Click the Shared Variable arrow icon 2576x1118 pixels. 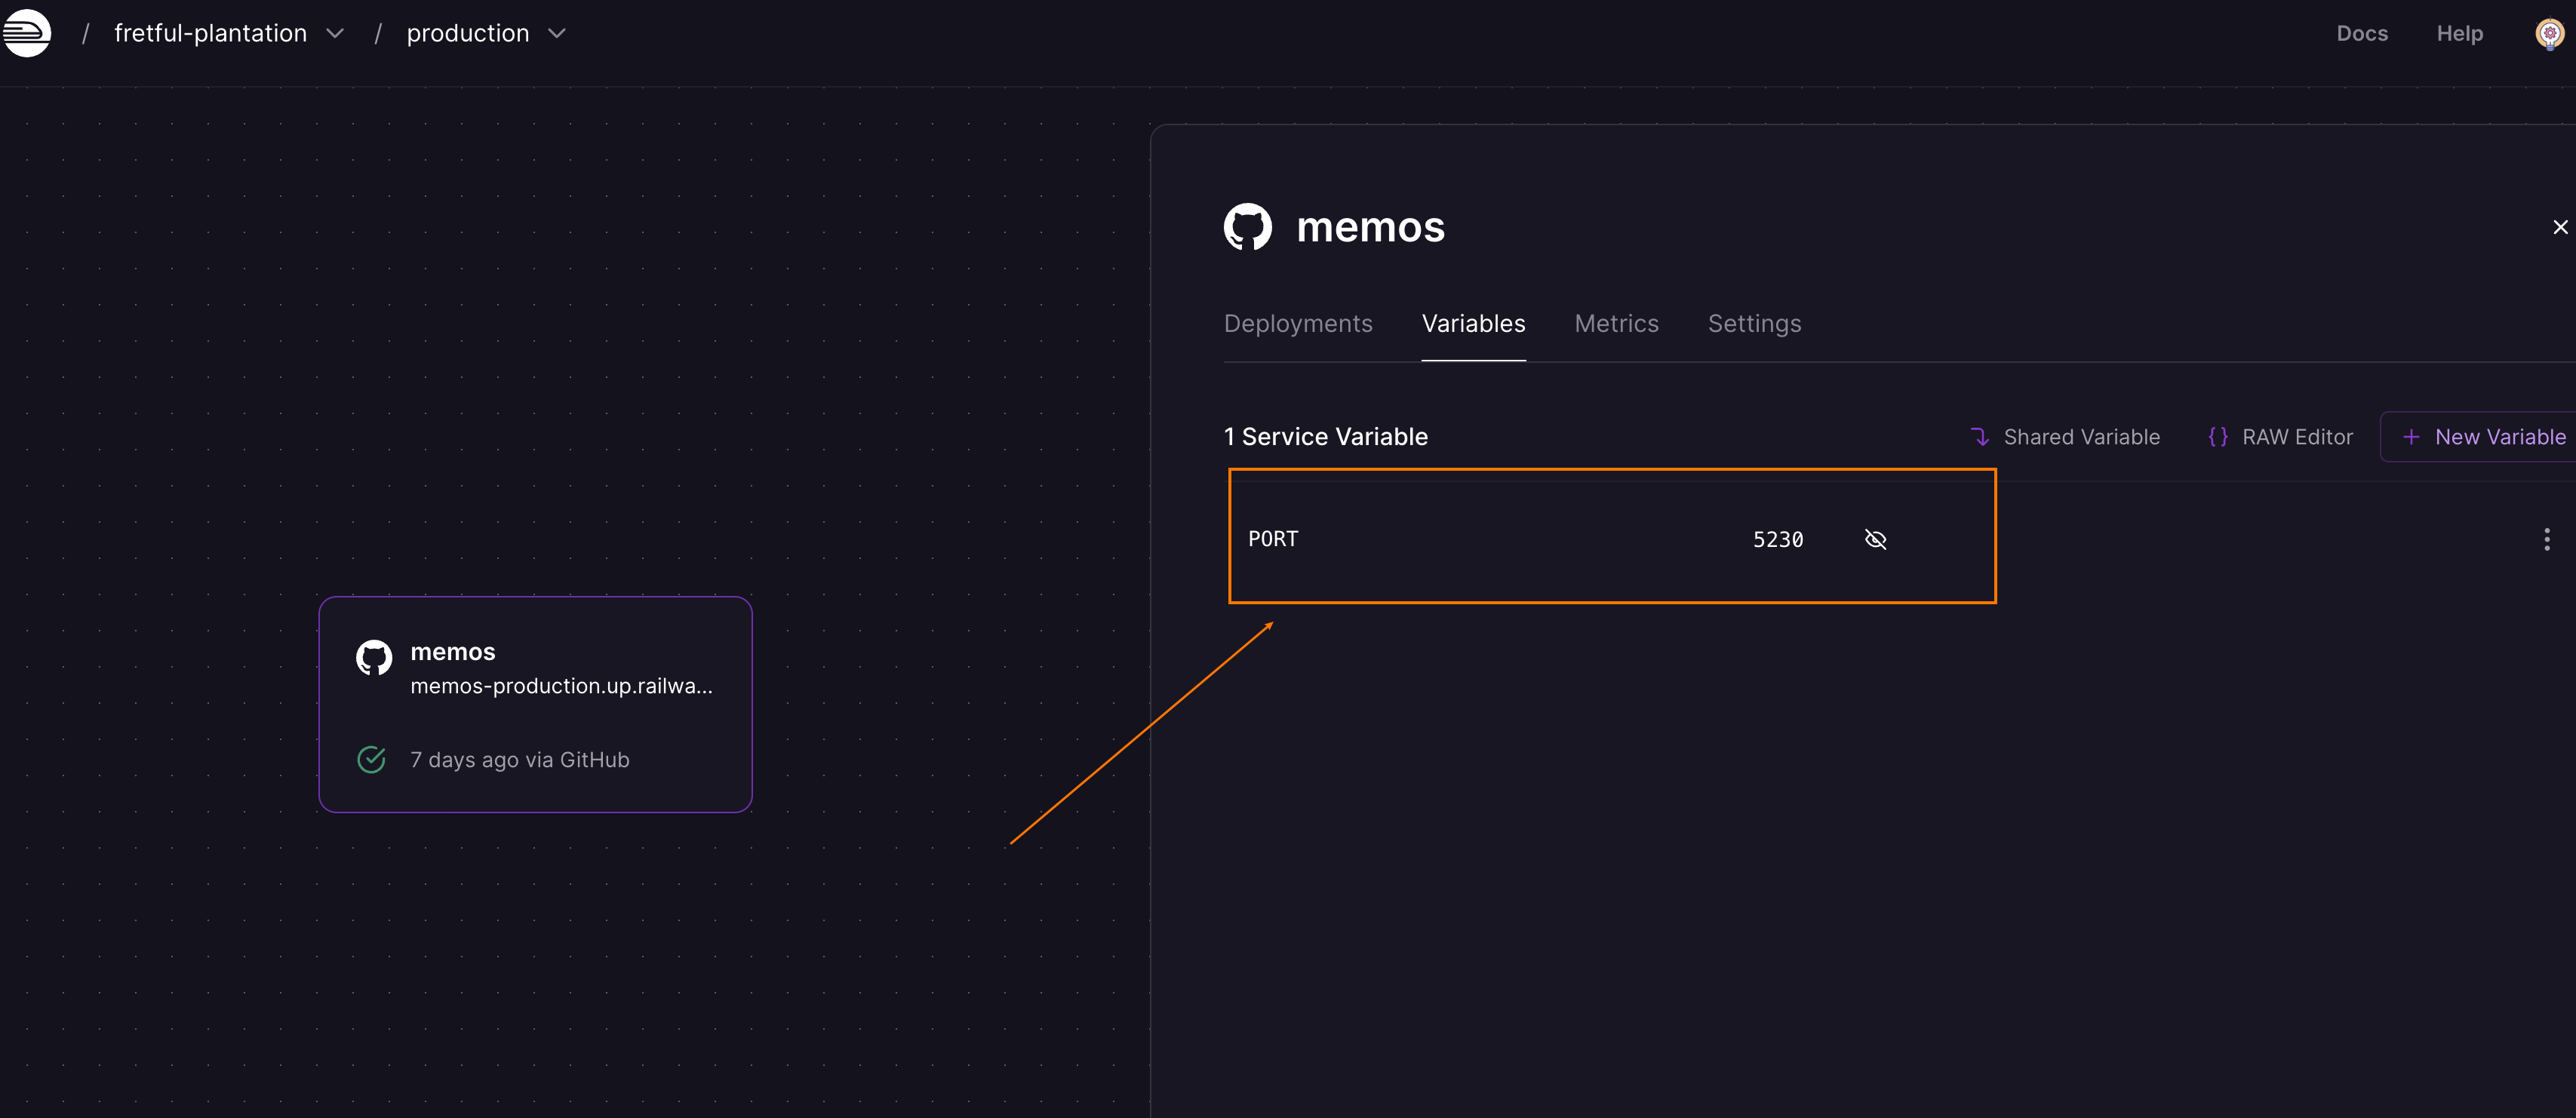click(1979, 437)
